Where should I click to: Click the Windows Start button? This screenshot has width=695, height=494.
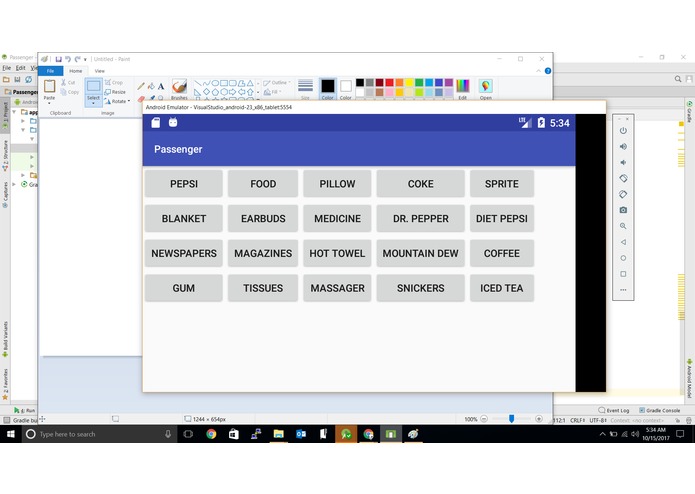pos(11,434)
